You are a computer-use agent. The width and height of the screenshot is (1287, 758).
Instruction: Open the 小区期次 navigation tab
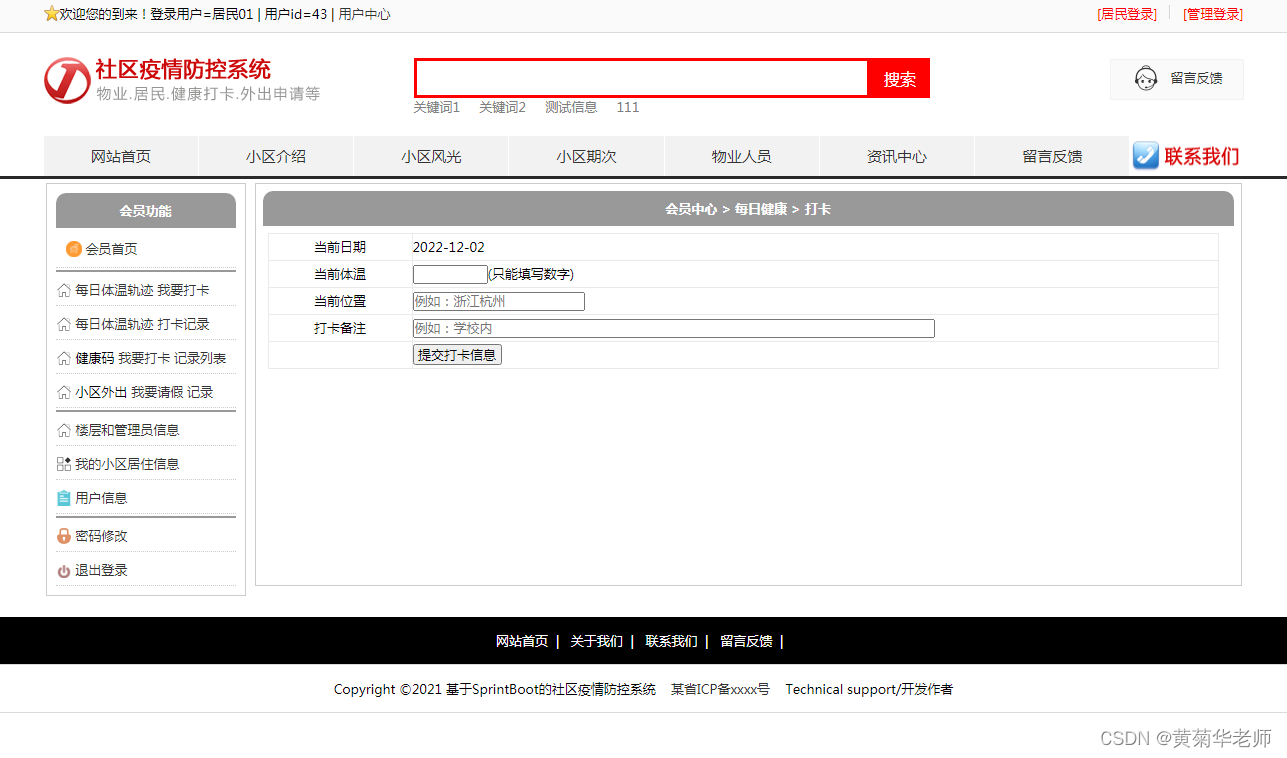(587, 156)
